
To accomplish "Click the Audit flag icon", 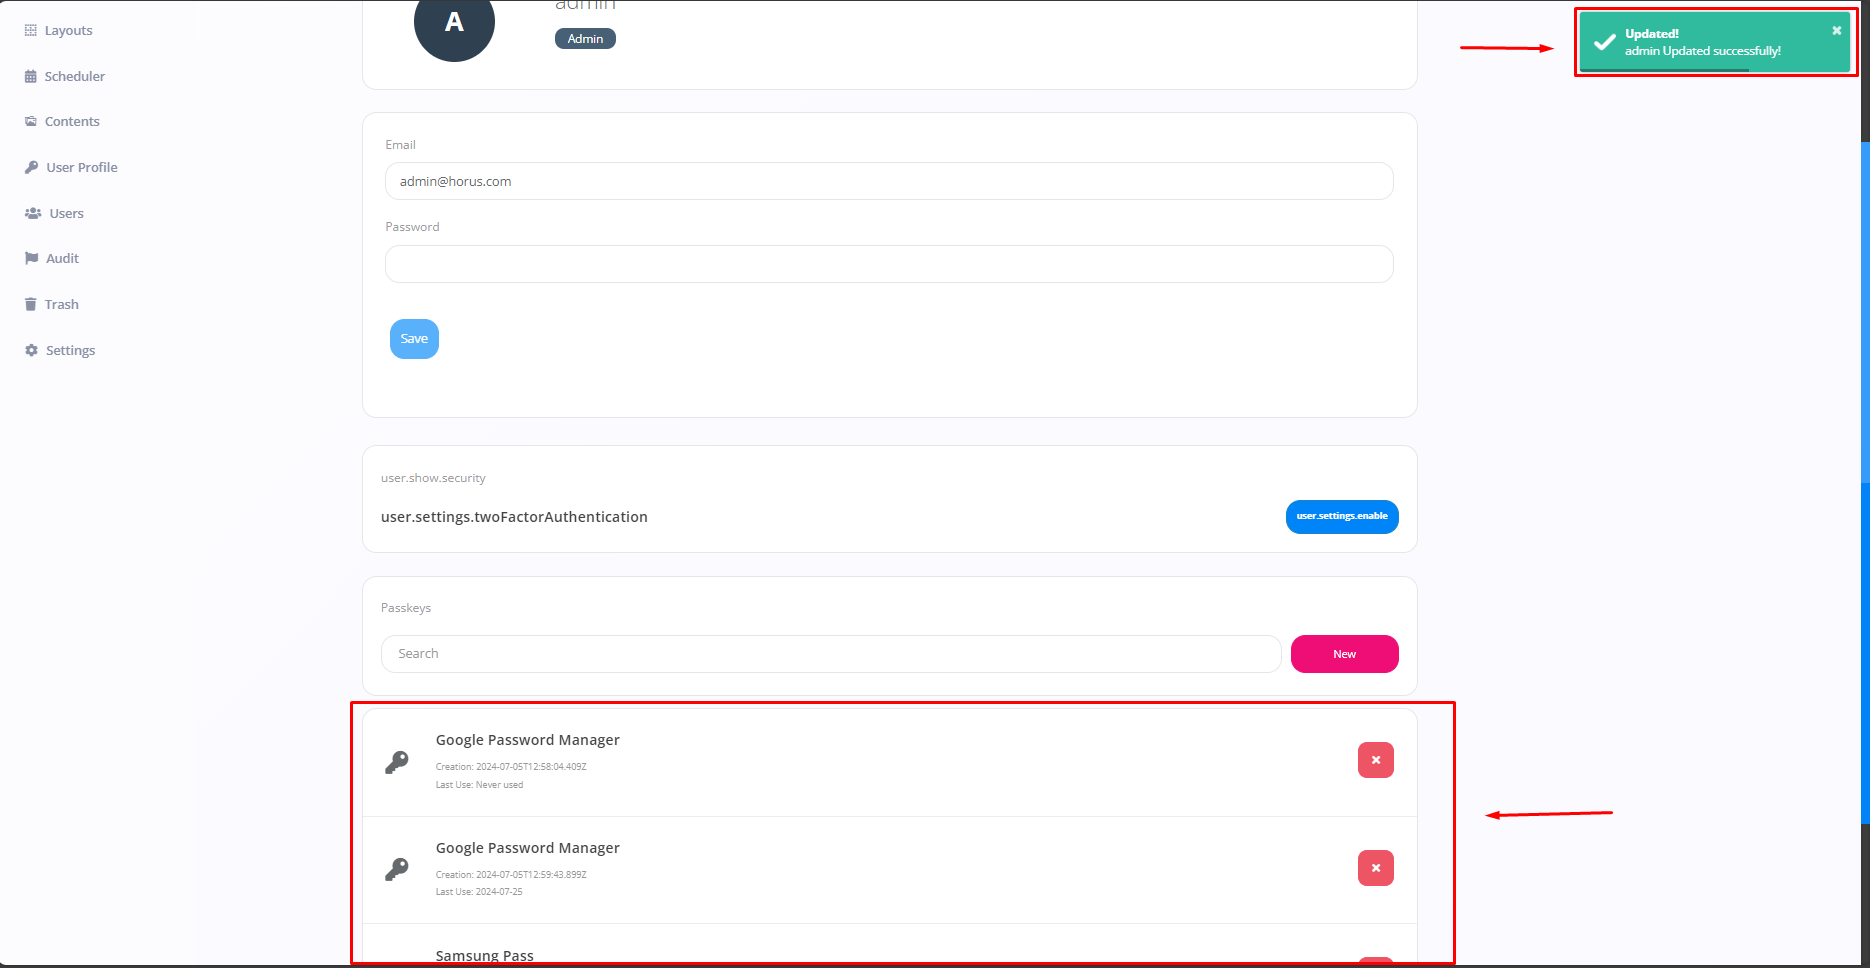I will click(31, 259).
